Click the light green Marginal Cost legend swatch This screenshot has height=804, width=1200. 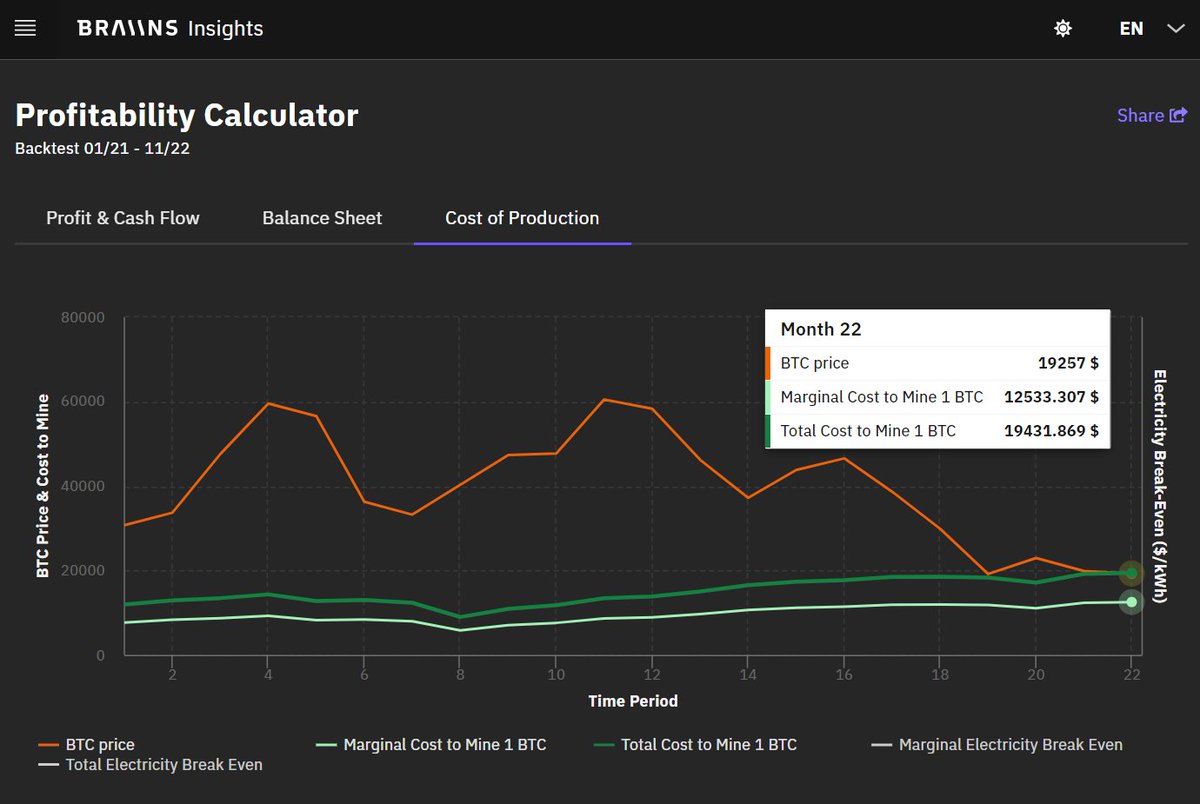pos(326,745)
